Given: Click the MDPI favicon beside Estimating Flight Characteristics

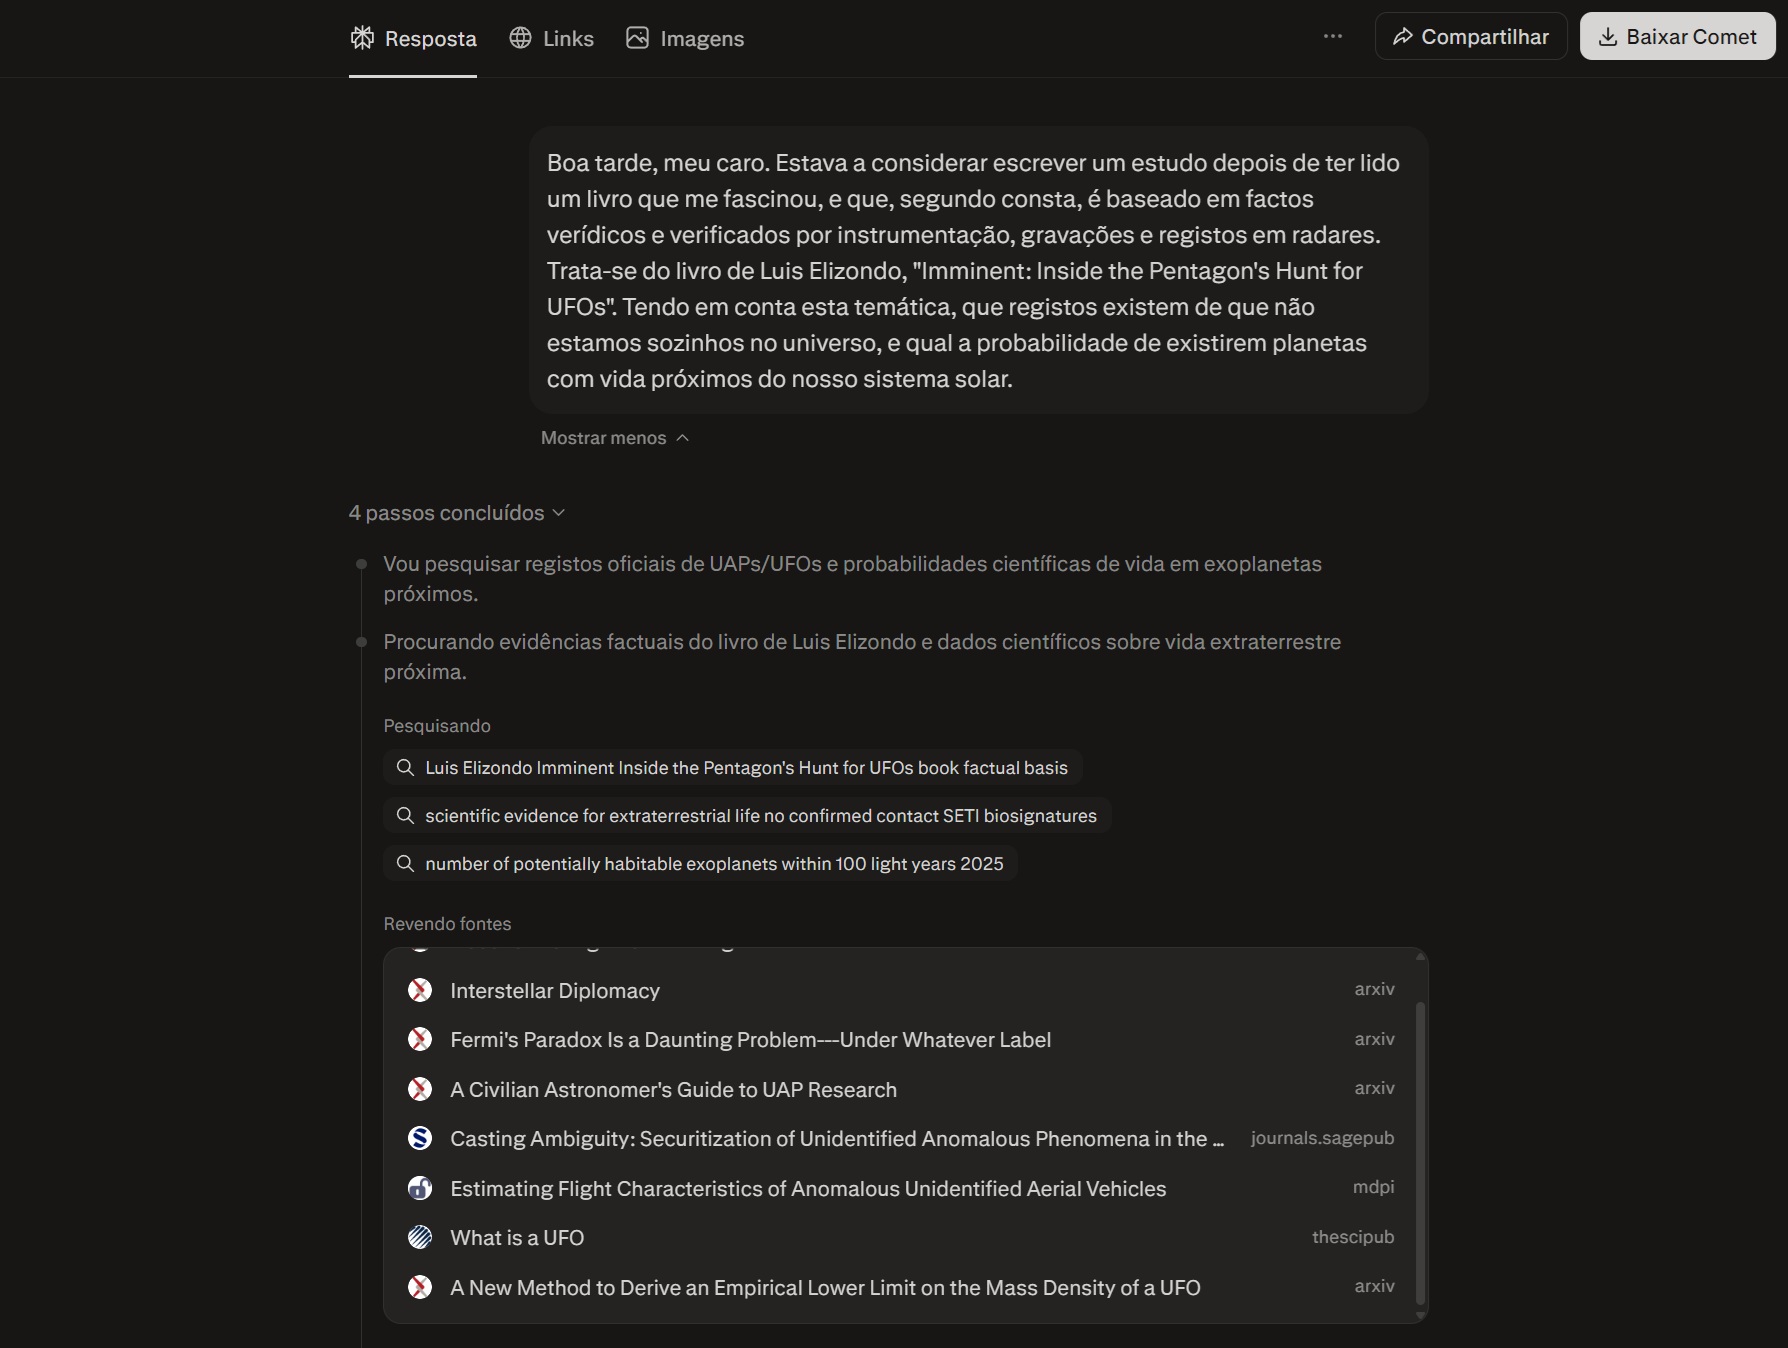Looking at the screenshot, I should click(420, 1188).
